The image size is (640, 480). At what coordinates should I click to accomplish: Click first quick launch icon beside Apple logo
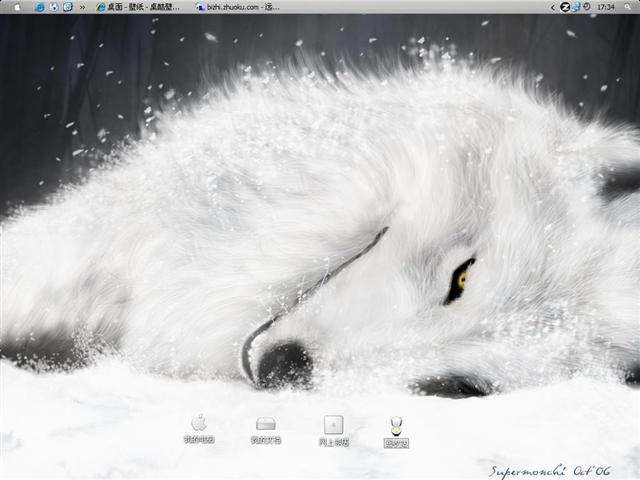(39, 6)
